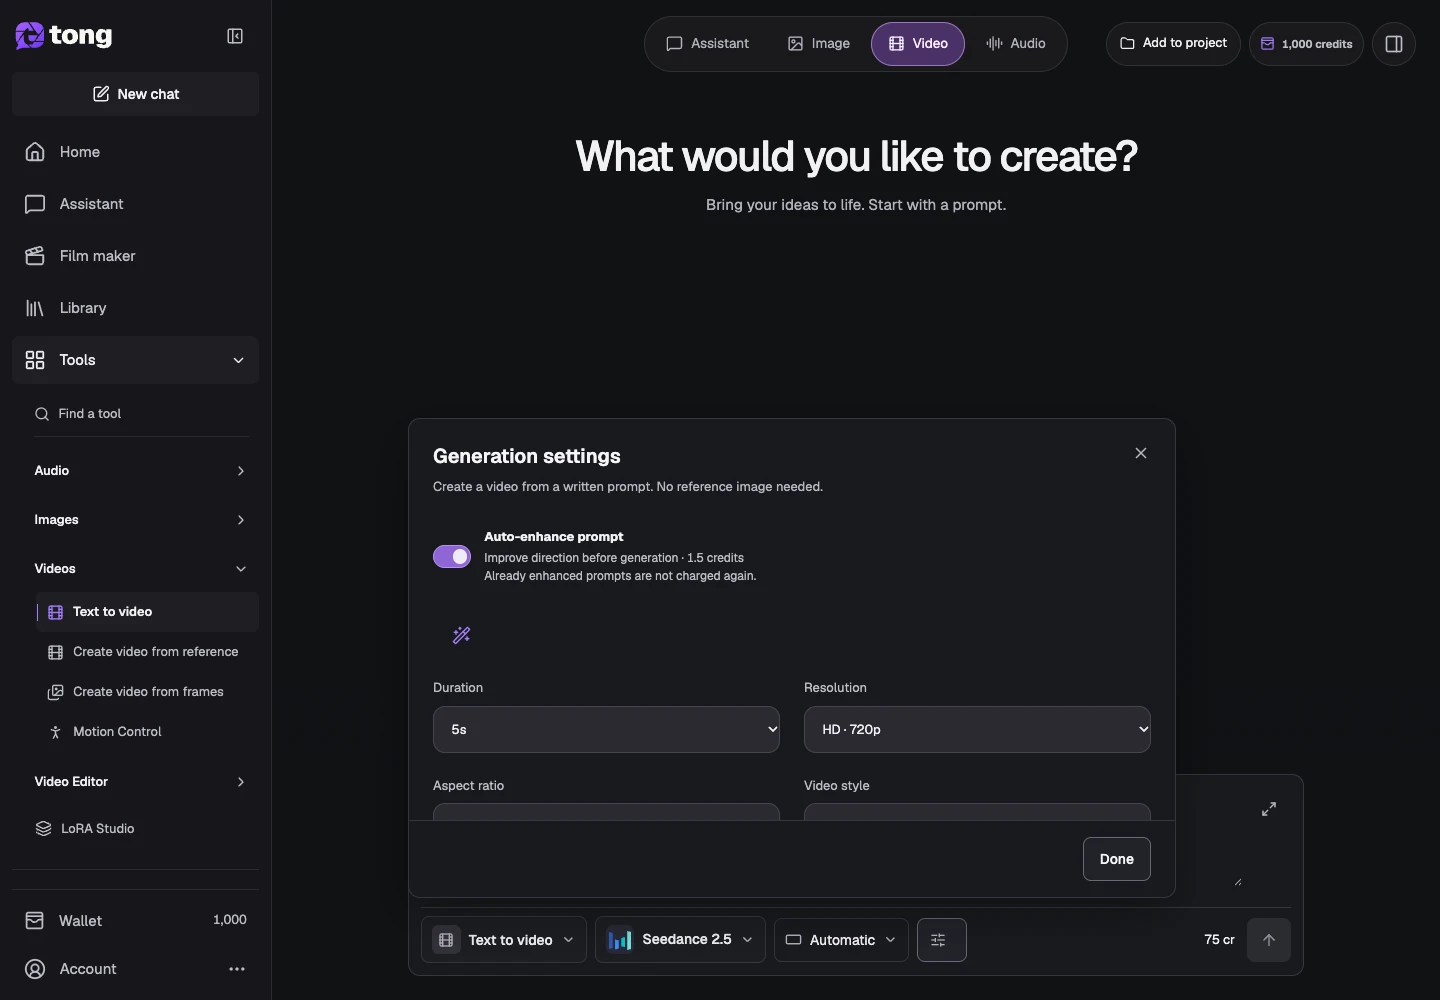Open the Text to video mode dropdown
1440x1000 pixels.
point(504,940)
